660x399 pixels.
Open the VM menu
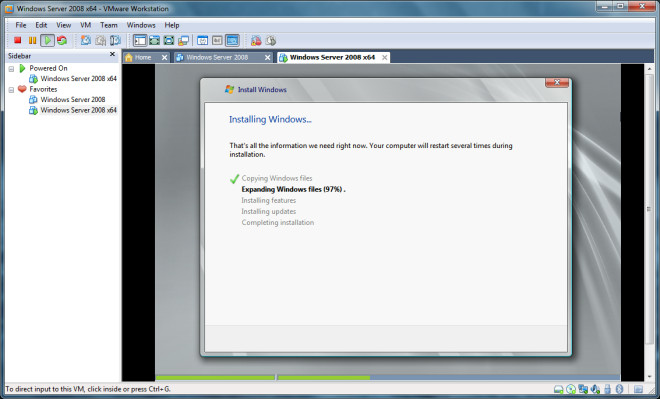click(x=85, y=25)
